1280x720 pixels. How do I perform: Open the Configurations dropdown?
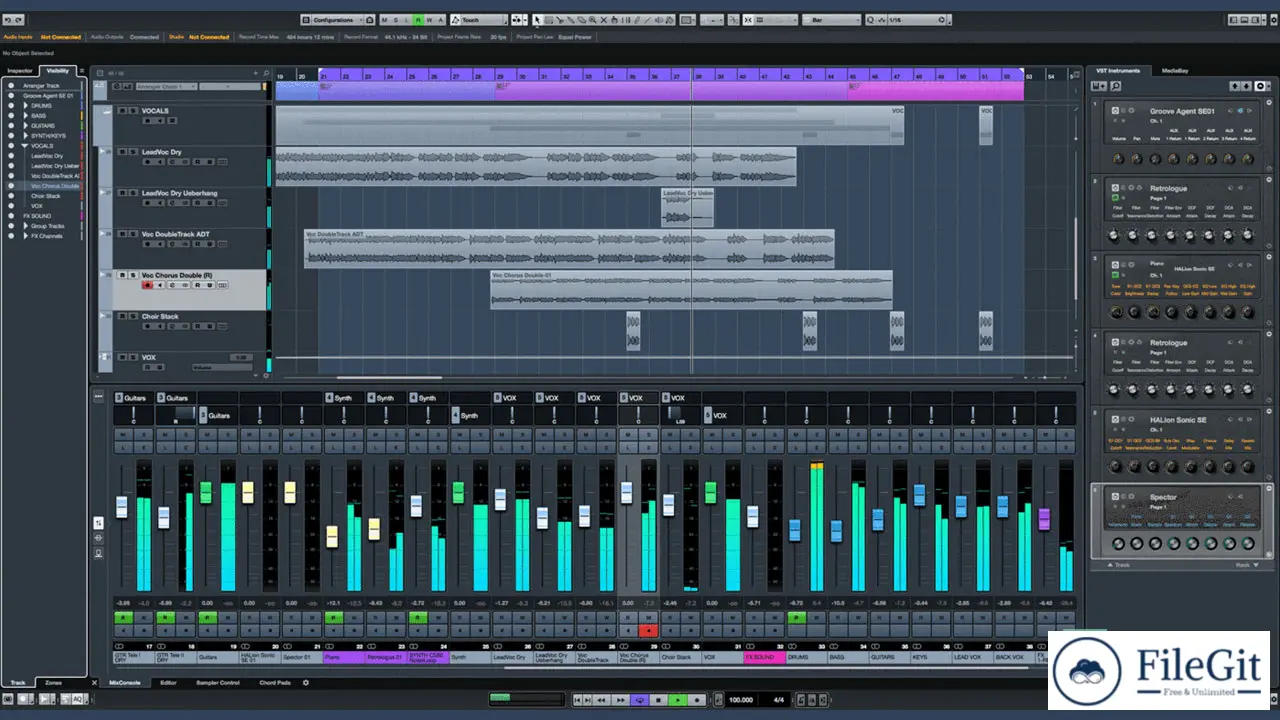pyautogui.click(x=339, y=20)
